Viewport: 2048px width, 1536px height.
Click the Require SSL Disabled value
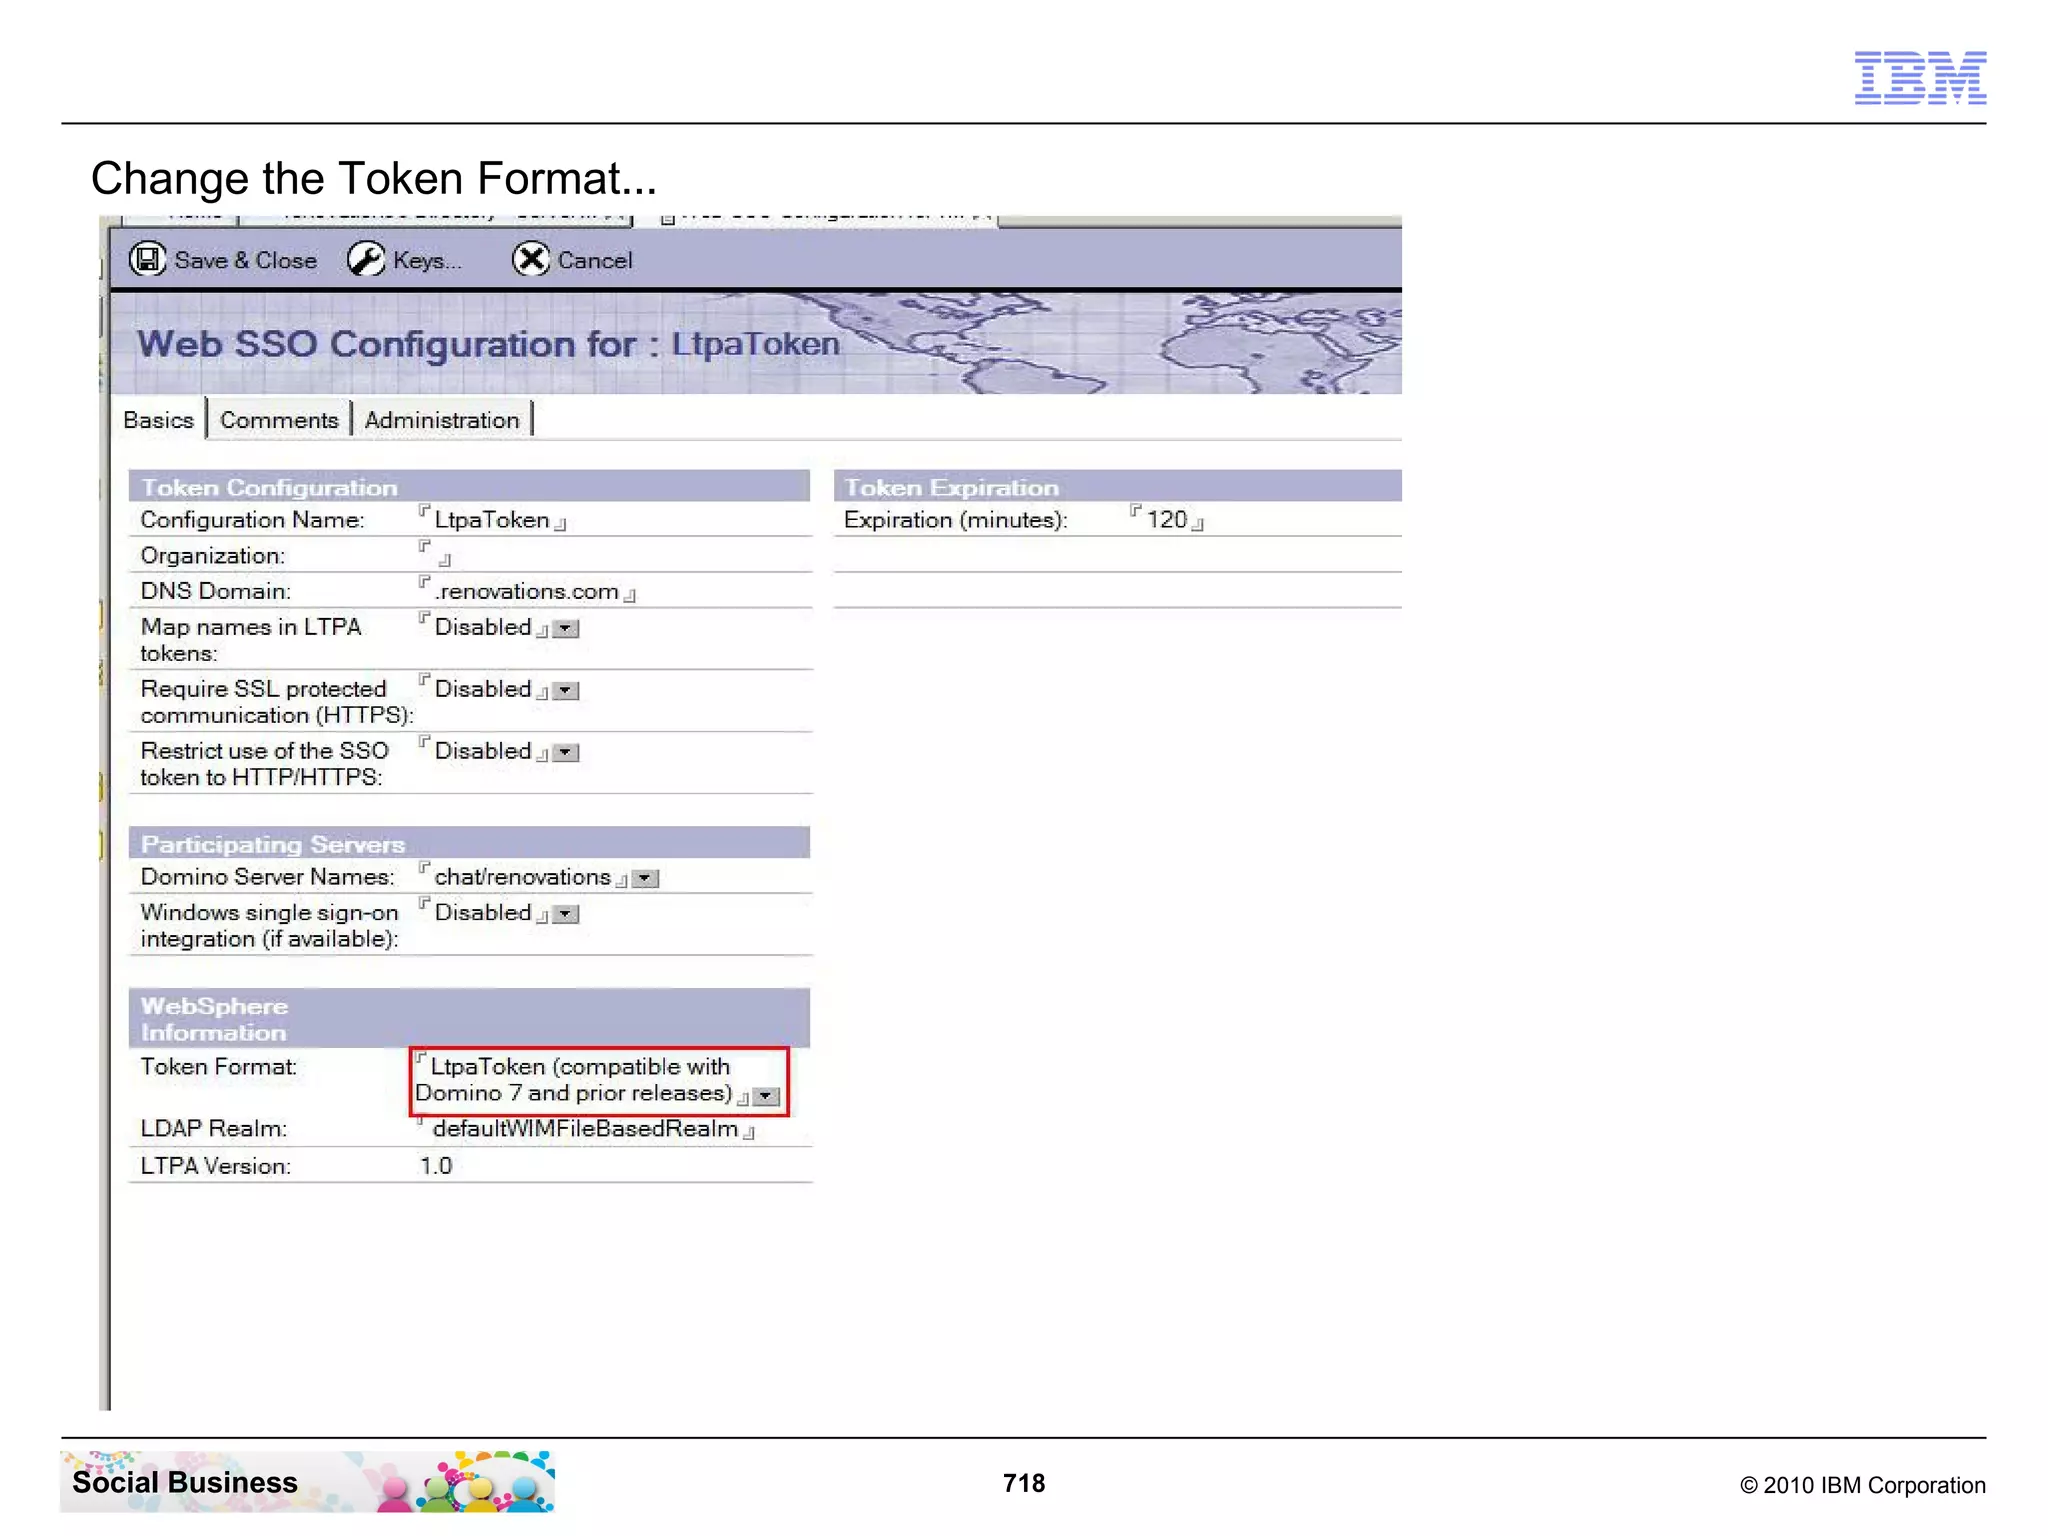(x=482, y=689)
